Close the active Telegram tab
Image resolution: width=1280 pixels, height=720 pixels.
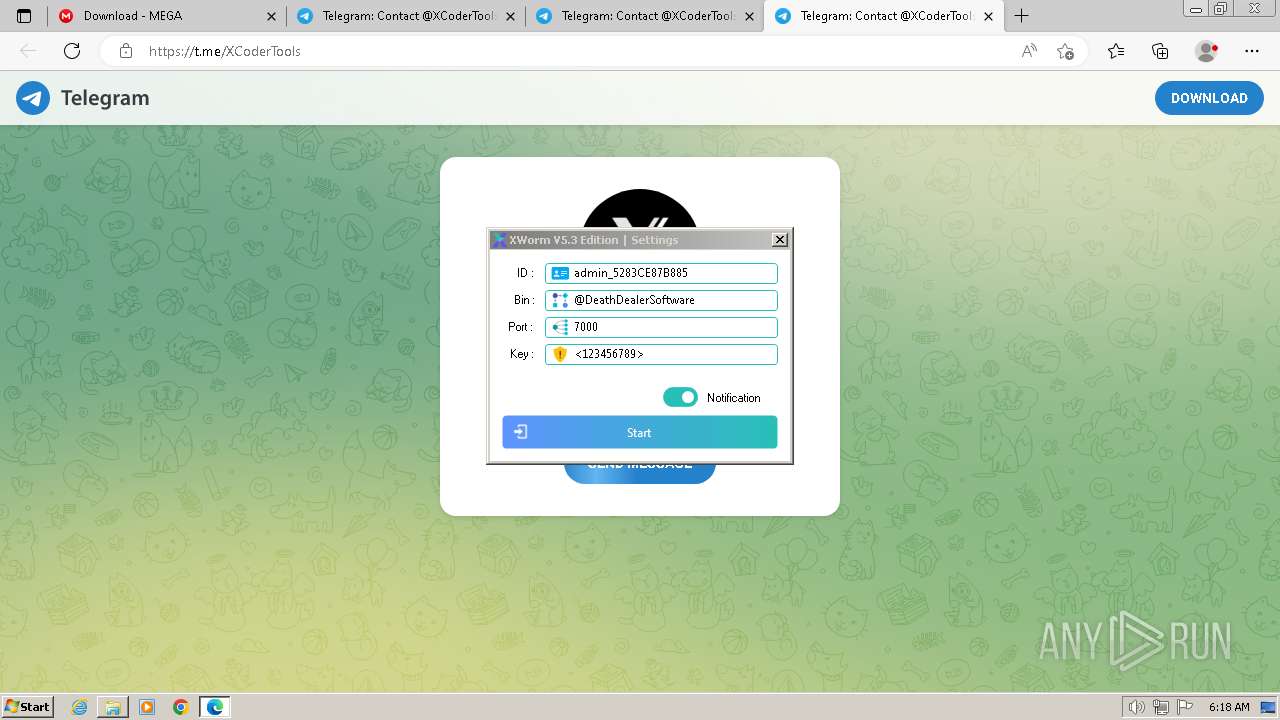pos(989,16)
